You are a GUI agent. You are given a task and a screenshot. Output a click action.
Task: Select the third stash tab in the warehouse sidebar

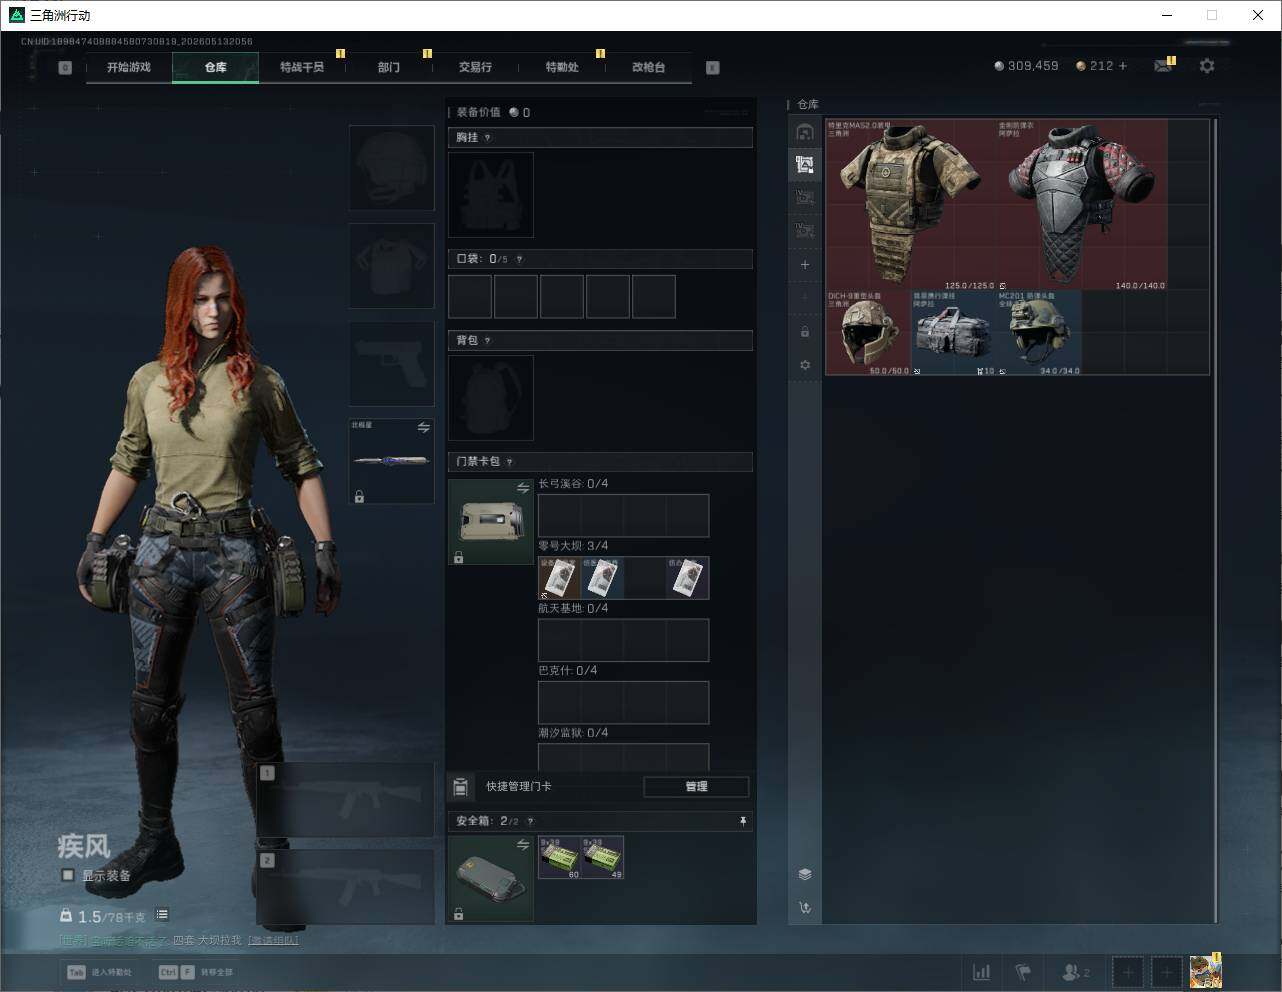pos(805,198)
